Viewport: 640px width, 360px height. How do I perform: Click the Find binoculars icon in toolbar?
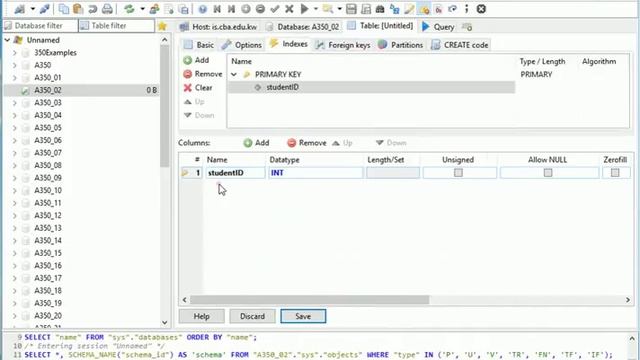(380, 9)
